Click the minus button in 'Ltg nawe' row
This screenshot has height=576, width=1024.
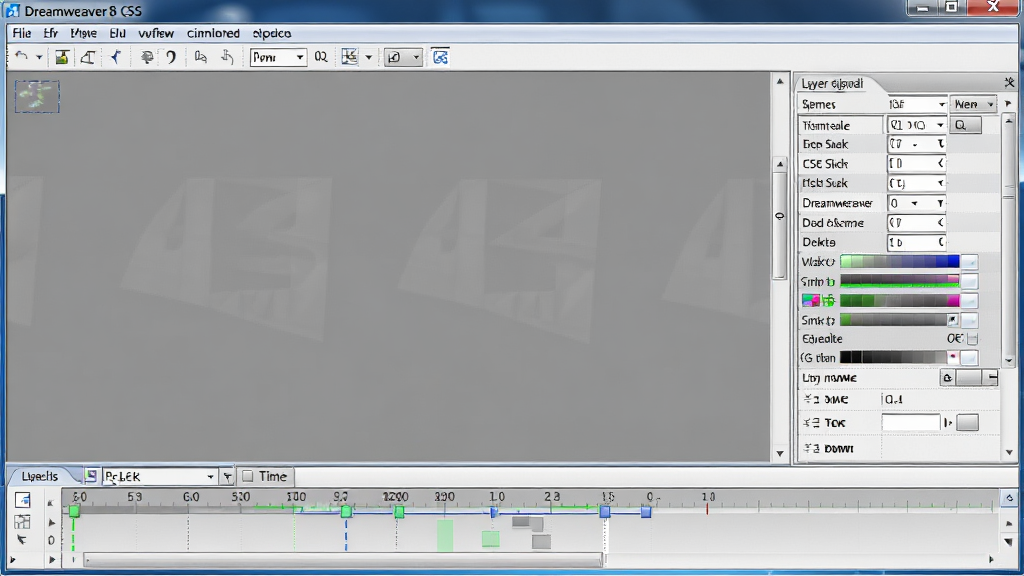pos(992,378)
